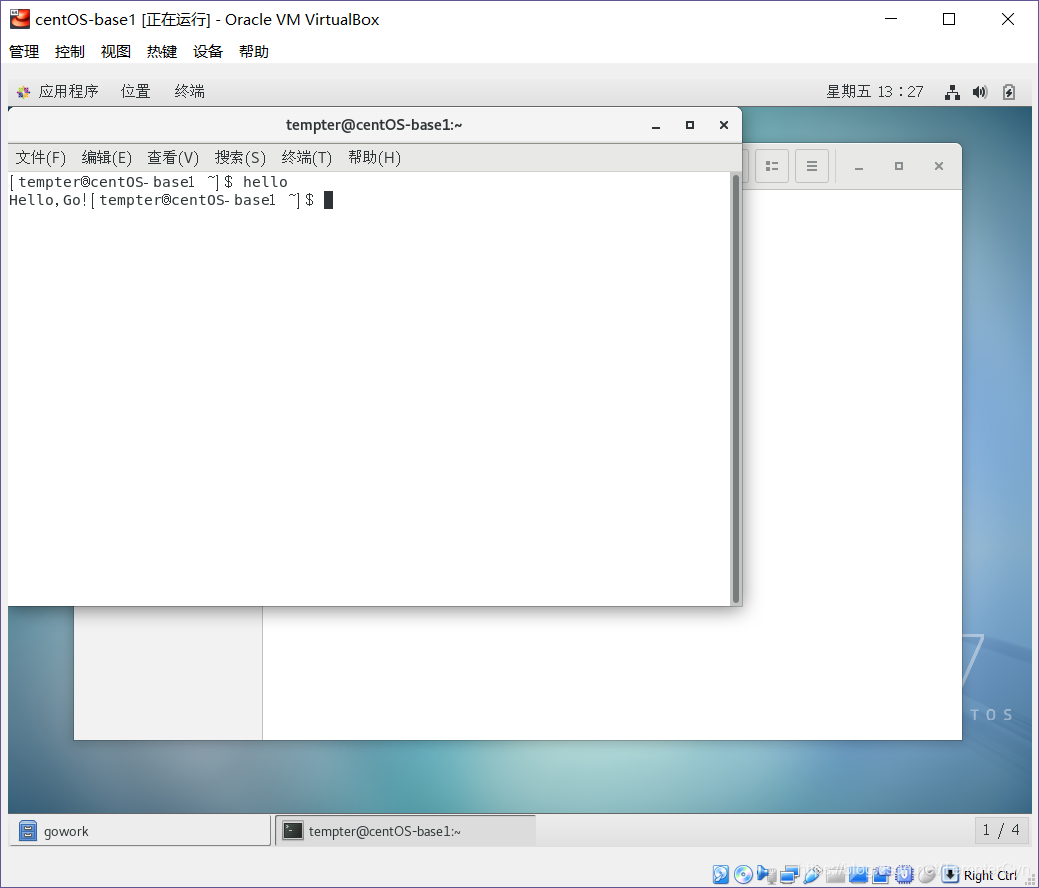
Task: Open the 热键 menu in VirtualBox
Action: click(x=162, y=52)
